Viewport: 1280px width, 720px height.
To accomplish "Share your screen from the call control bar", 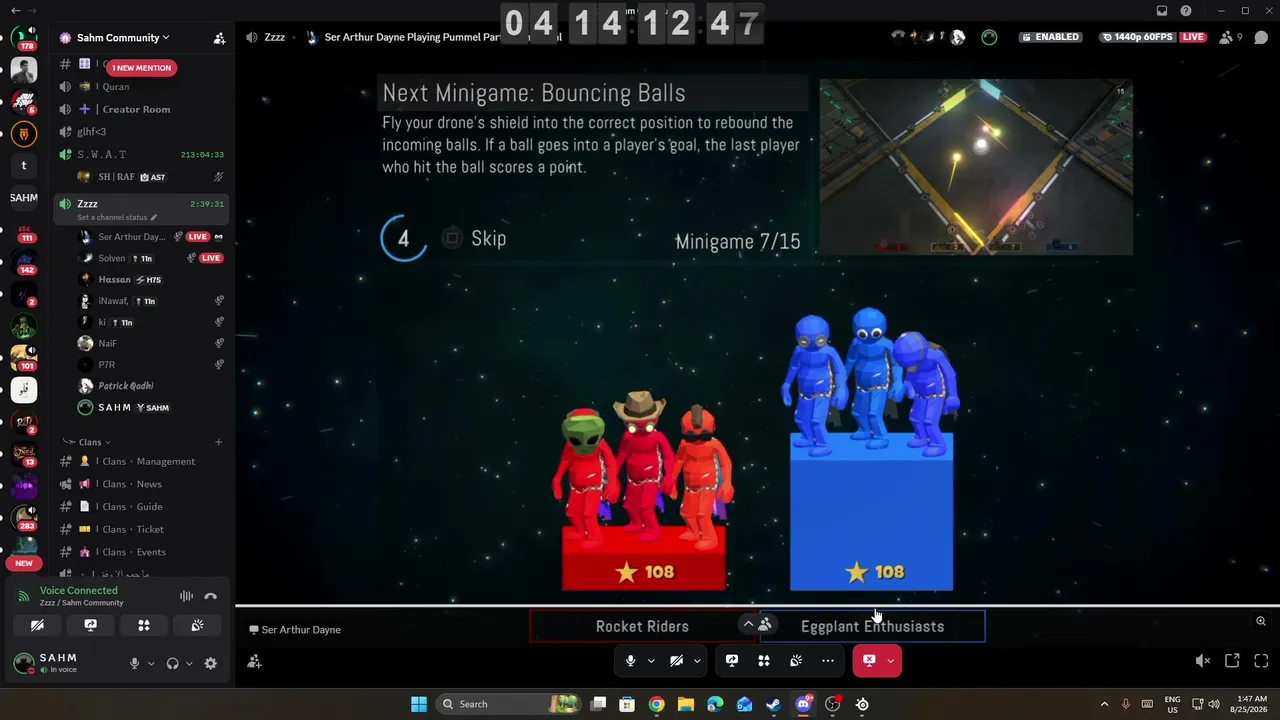I will [732, 660].
